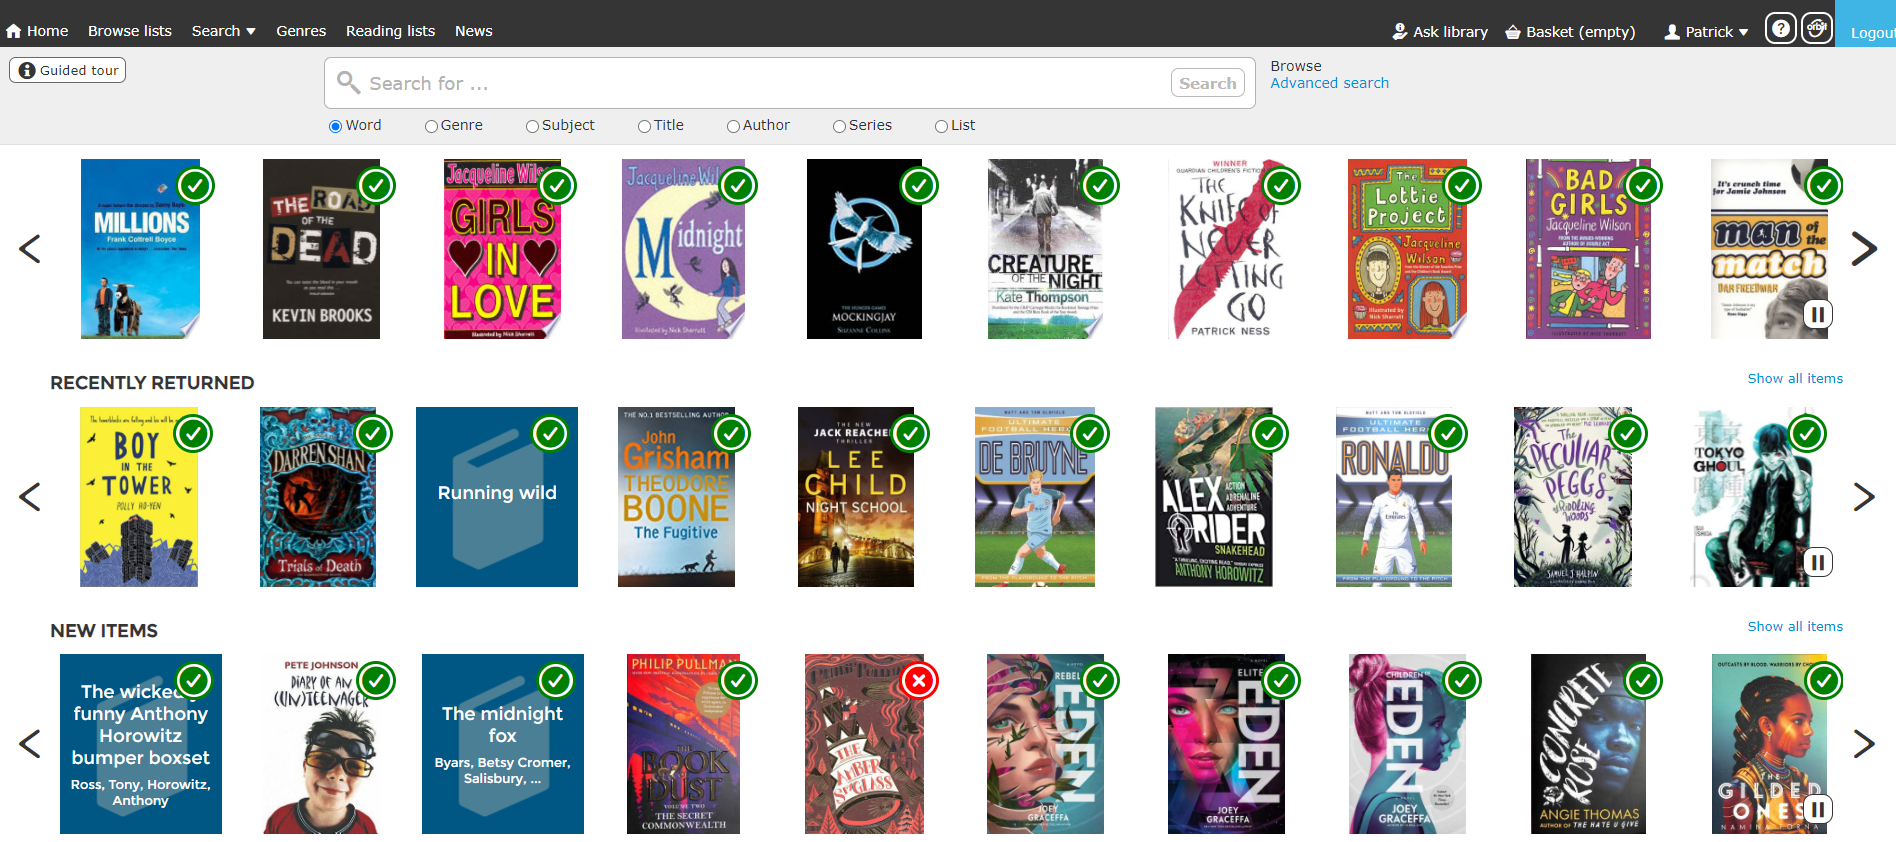Open the Basket (empty) icon link
This screenshot has width=1896, height=842.
pyautogui.click(x=1513, y=32)
